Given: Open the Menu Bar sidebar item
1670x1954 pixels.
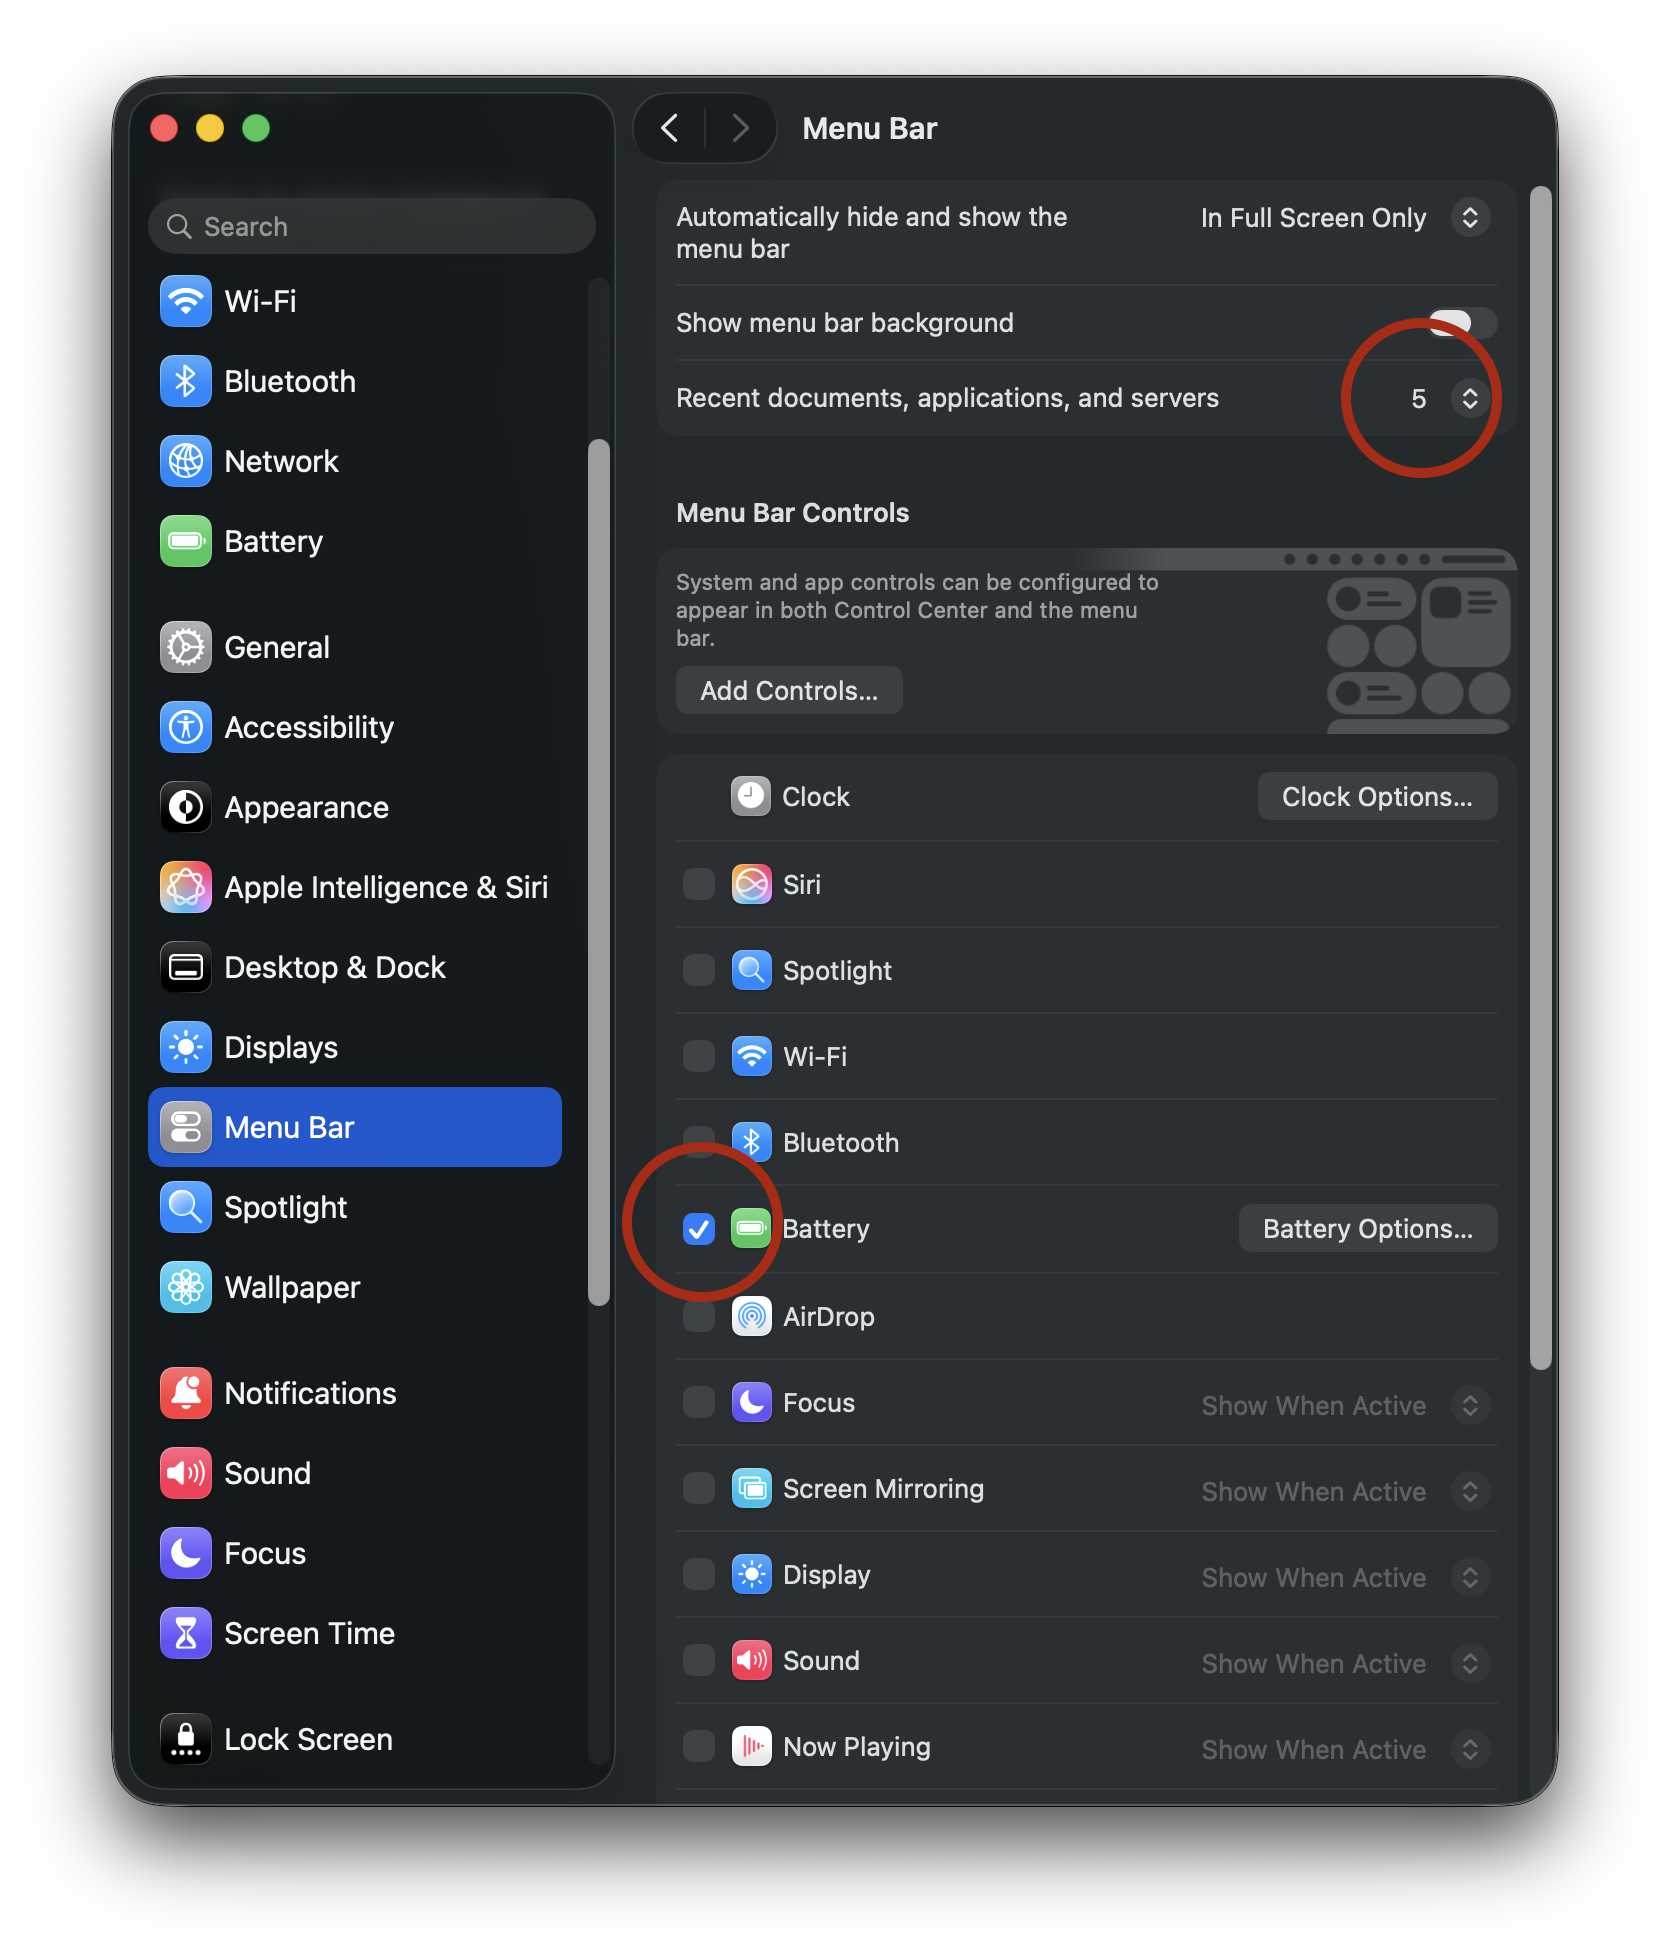Looking at the screenshot, I should click(x=355, y=1127).
